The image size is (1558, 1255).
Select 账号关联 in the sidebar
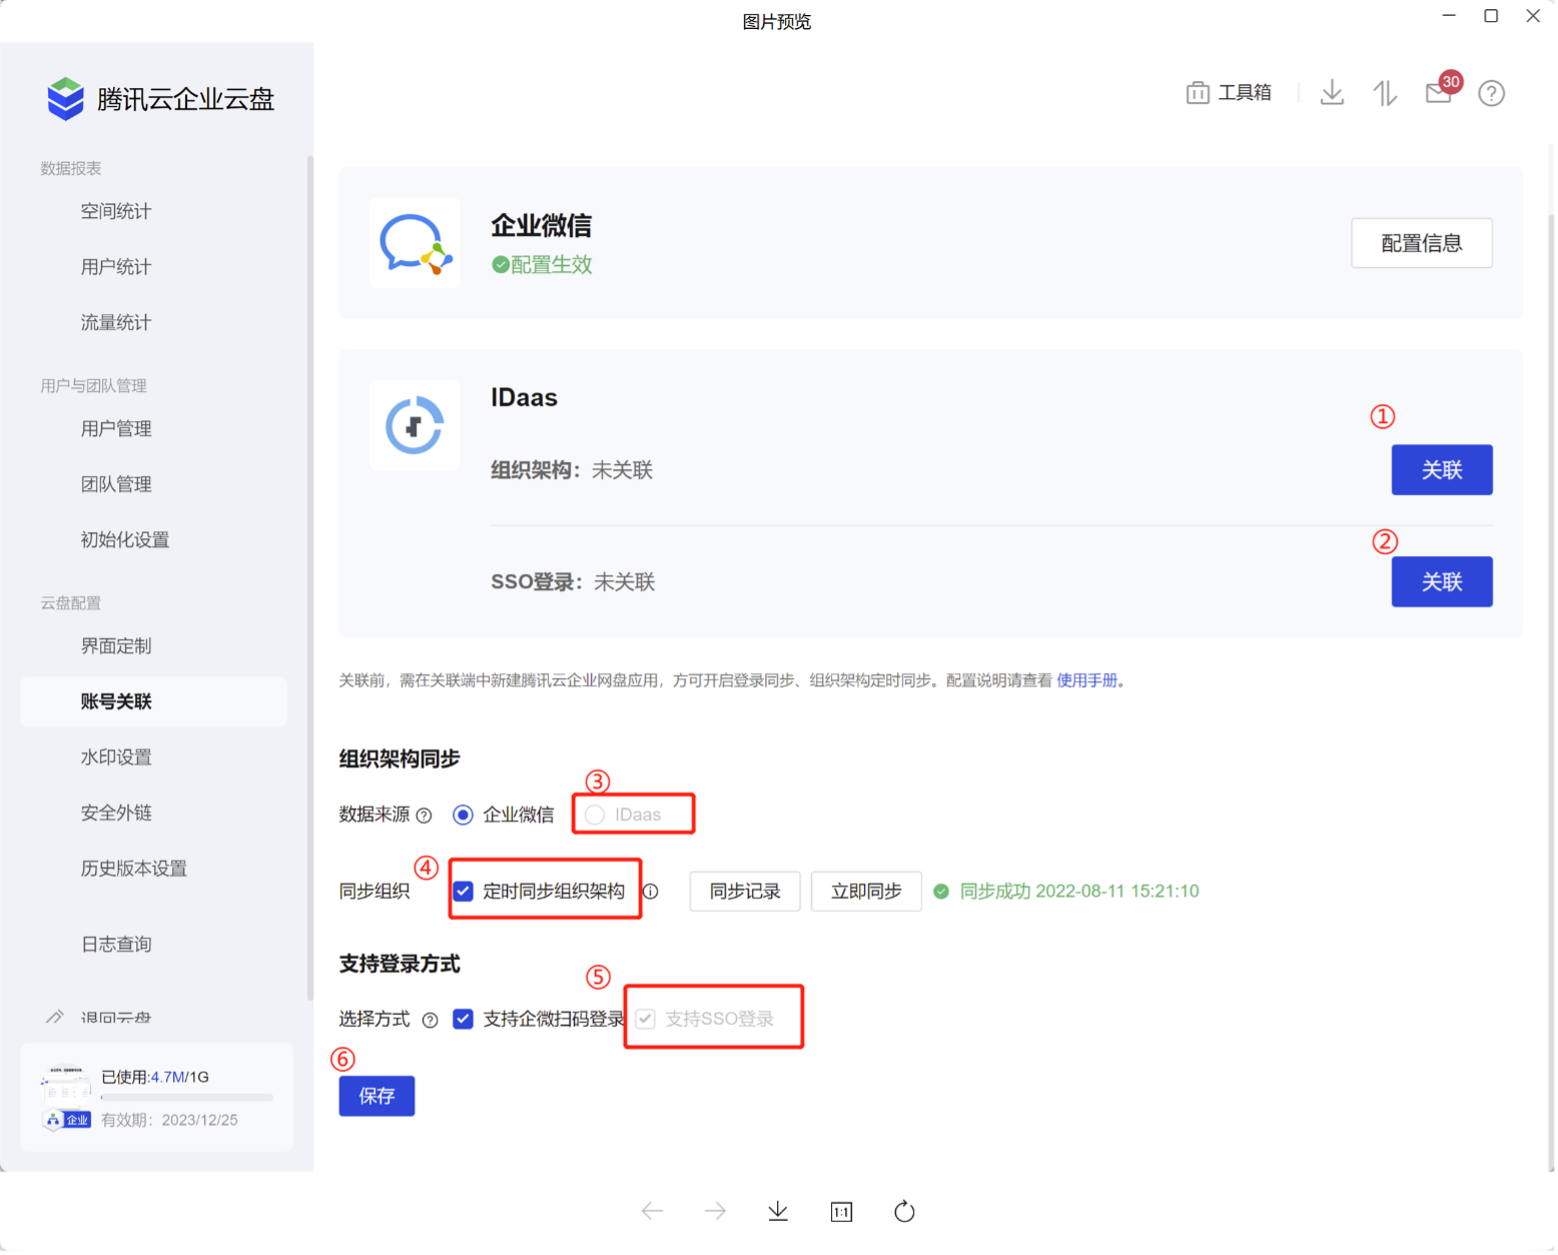pyautogui.click(x=154, y=702)
